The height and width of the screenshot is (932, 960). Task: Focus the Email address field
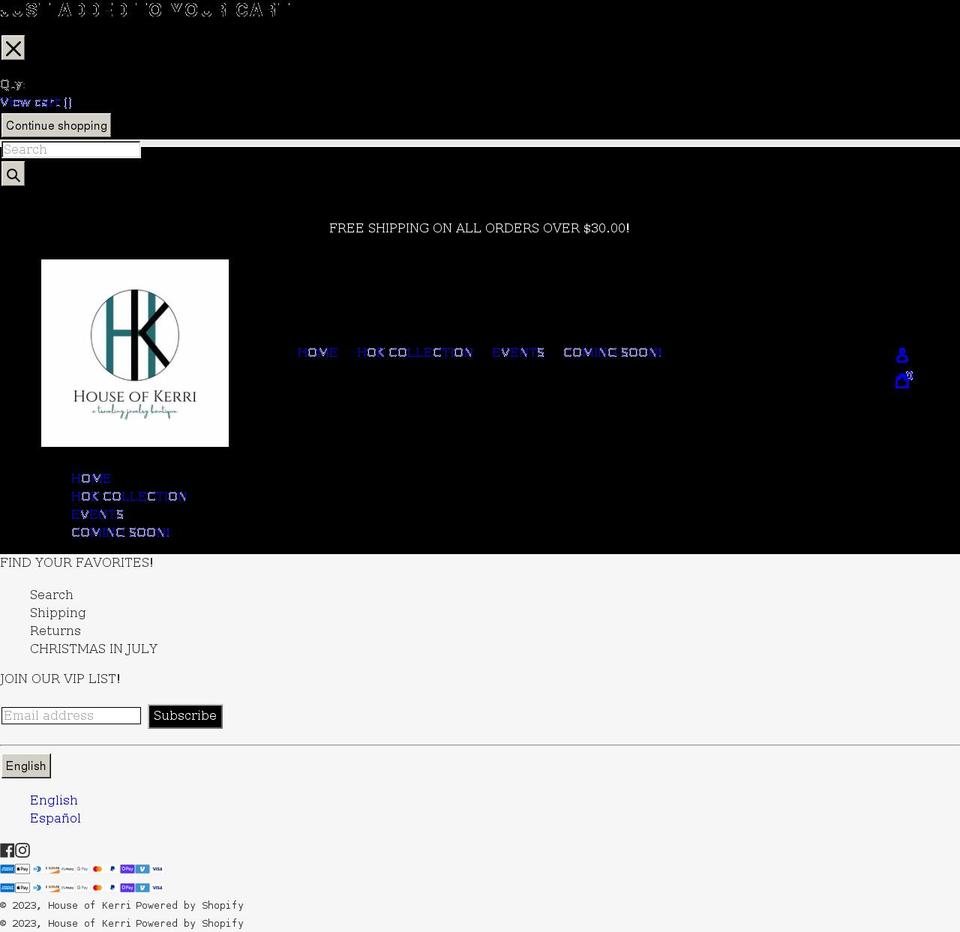click(71, 715)
